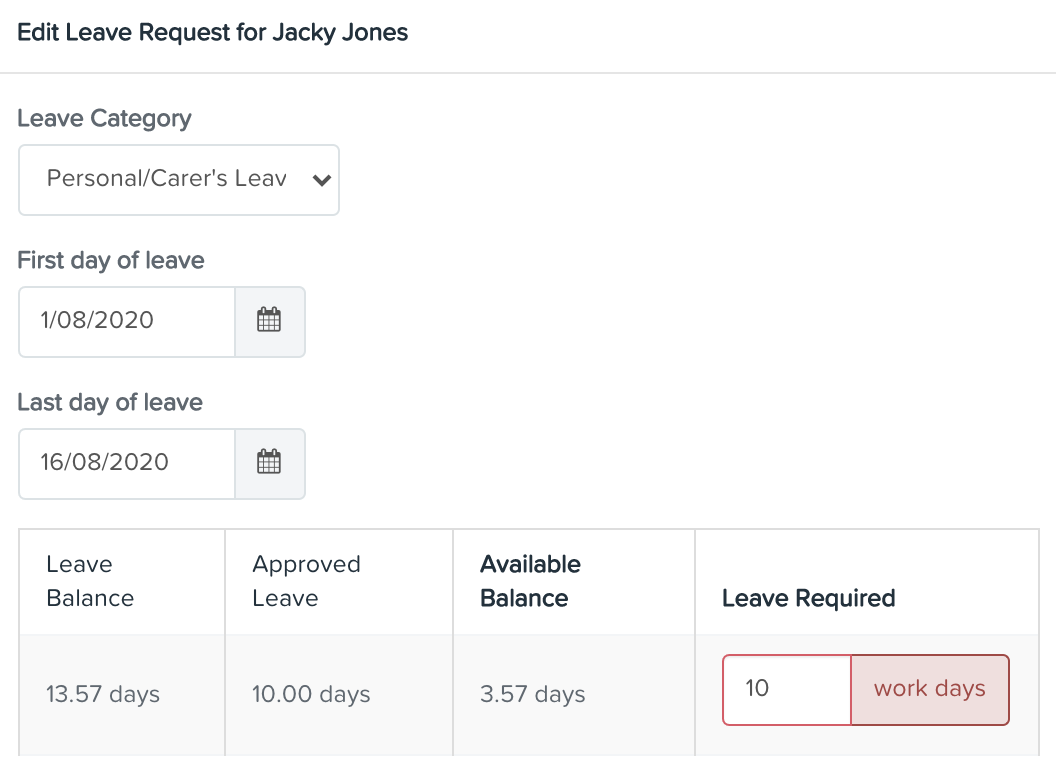Click the Last day of leave label
Screen dimensions: 1056x770
pyautogui.click(x=110, y=402)
